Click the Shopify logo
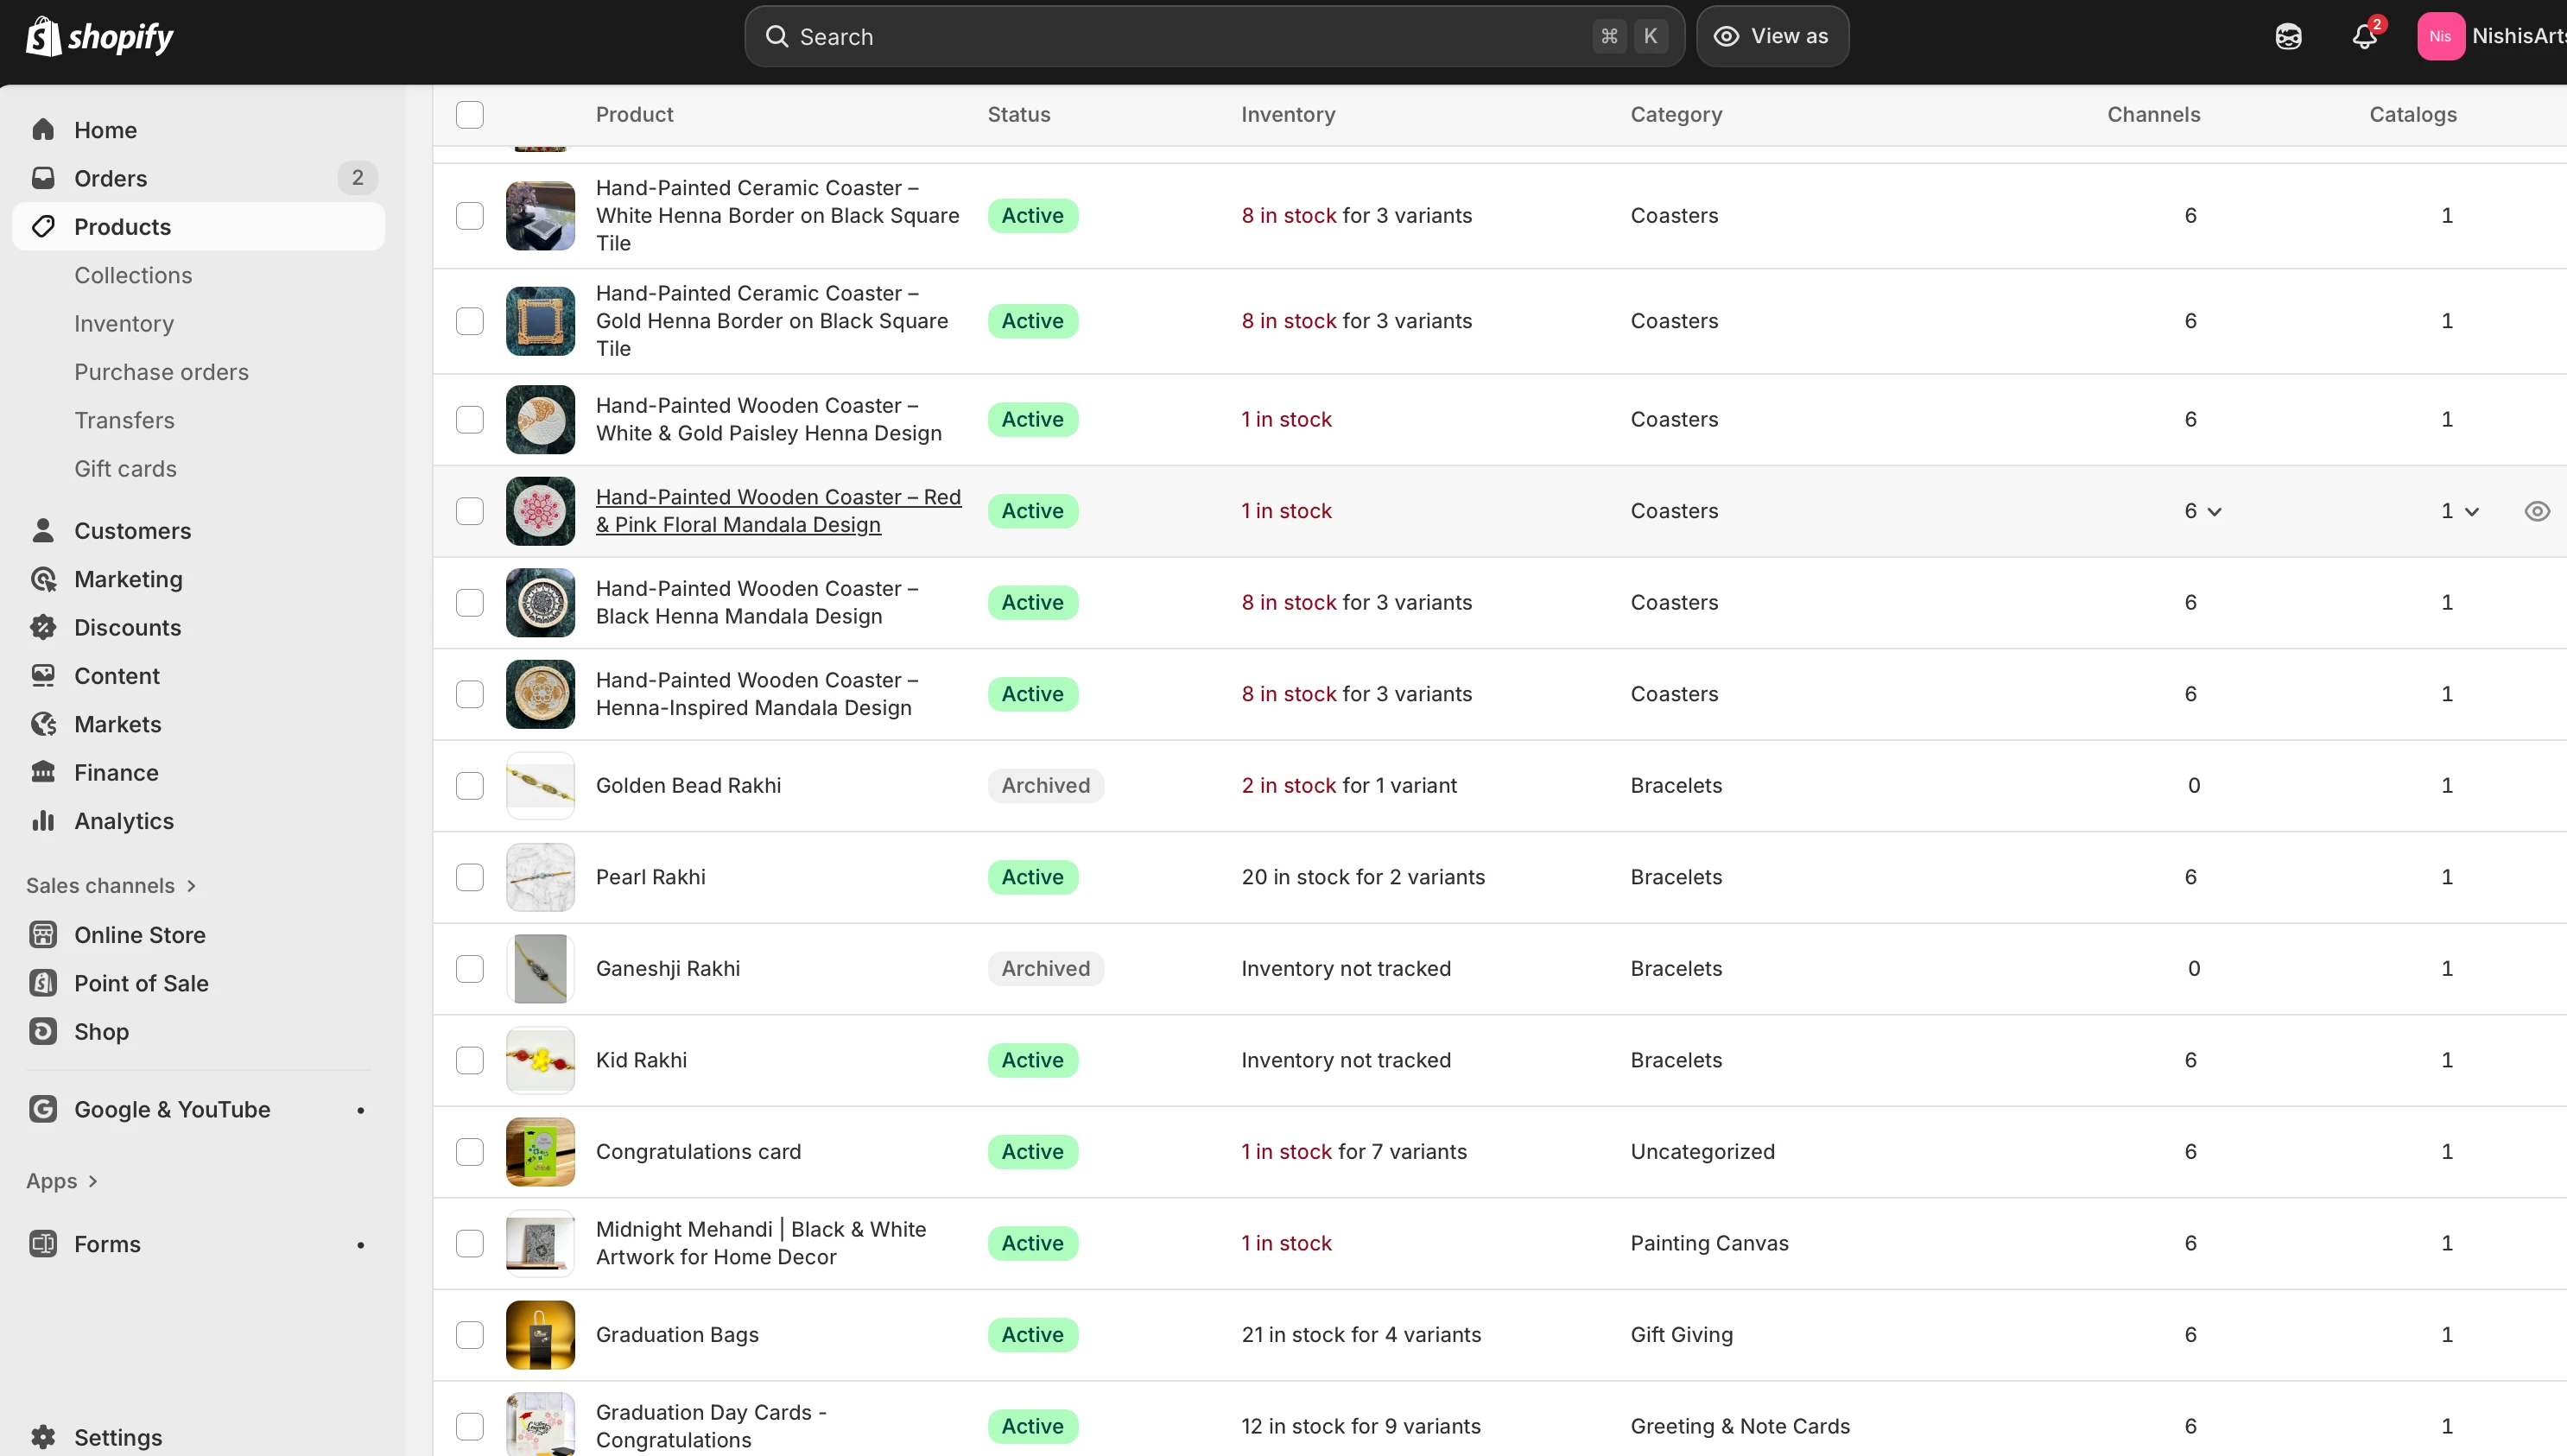Screen dimensions: 2567x1456 pyautogui.click(x=99, y=37)
